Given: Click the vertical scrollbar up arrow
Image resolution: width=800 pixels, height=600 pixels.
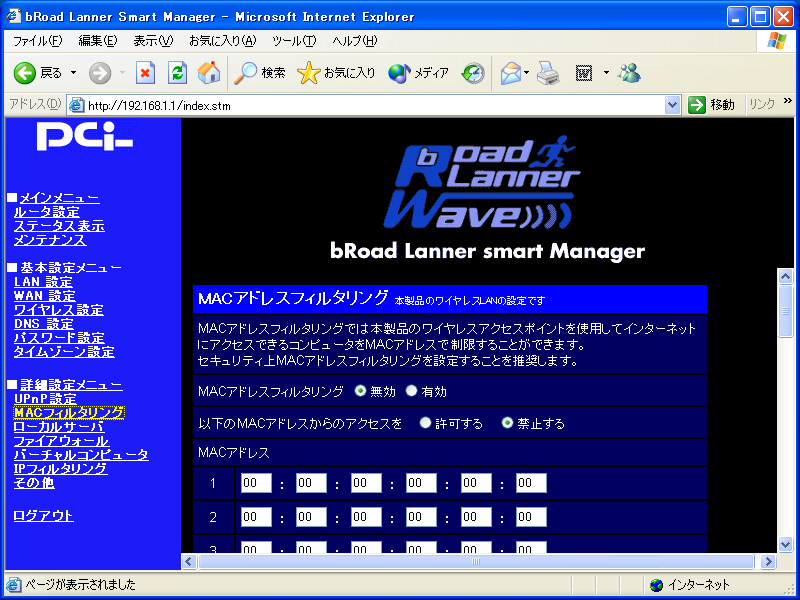Looking at the screenshot, I should click(785, 277).
